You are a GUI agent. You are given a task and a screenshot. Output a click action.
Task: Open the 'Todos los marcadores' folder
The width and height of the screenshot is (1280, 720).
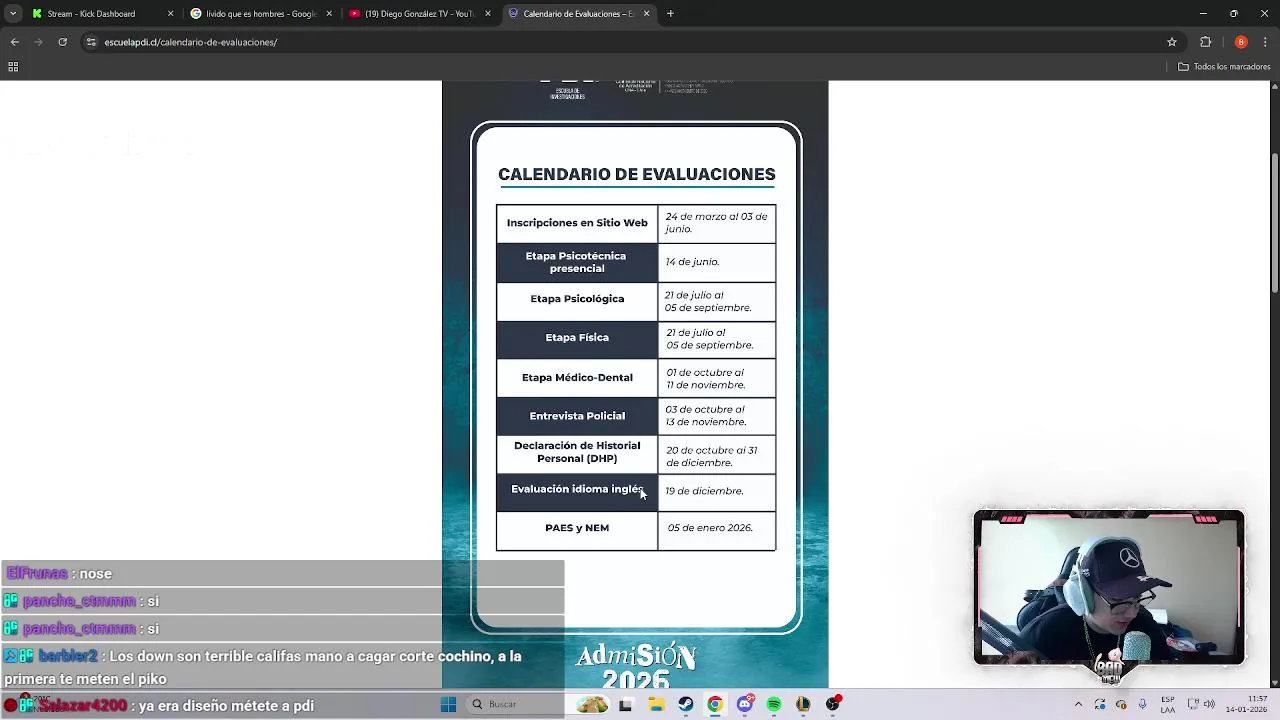(1224, 67)
